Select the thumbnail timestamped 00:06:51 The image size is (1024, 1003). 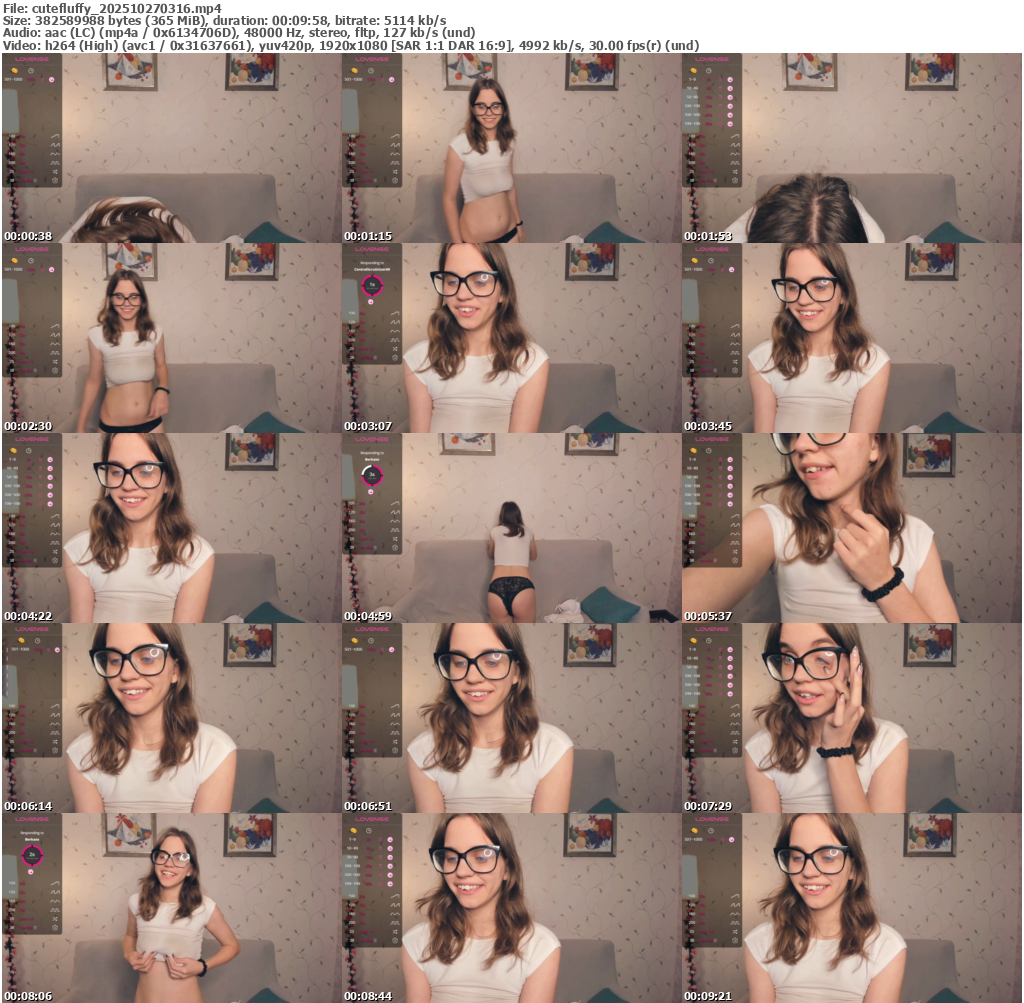(x=511, y=718)
